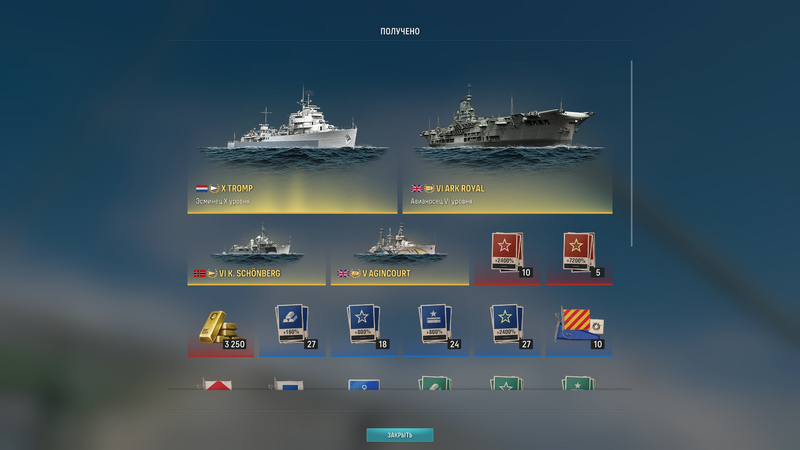
Task: Click the Netherlands flag icon beside X Tromp
Action: [x=202, y=188]
